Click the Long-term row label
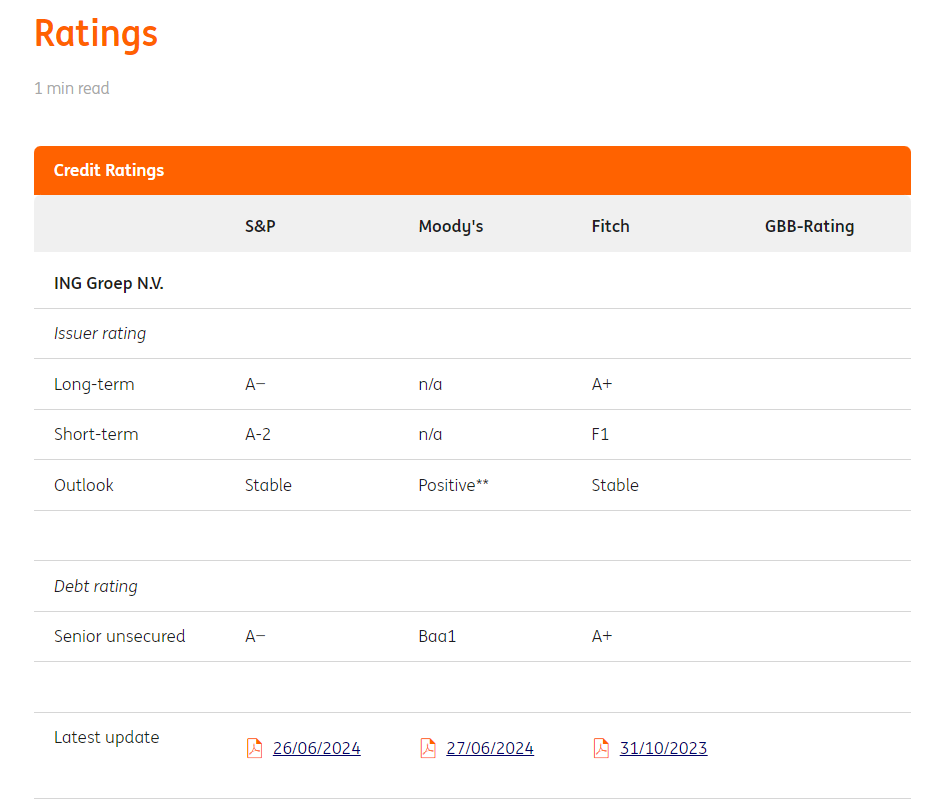929x804 pixels. click(94, 385)
